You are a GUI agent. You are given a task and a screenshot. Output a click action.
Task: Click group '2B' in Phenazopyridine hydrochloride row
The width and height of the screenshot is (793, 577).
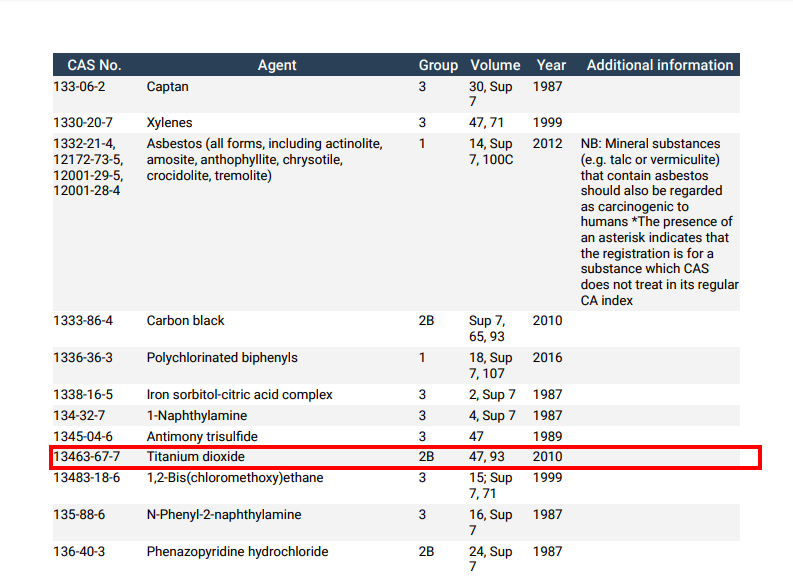click(x=426, y=552)
